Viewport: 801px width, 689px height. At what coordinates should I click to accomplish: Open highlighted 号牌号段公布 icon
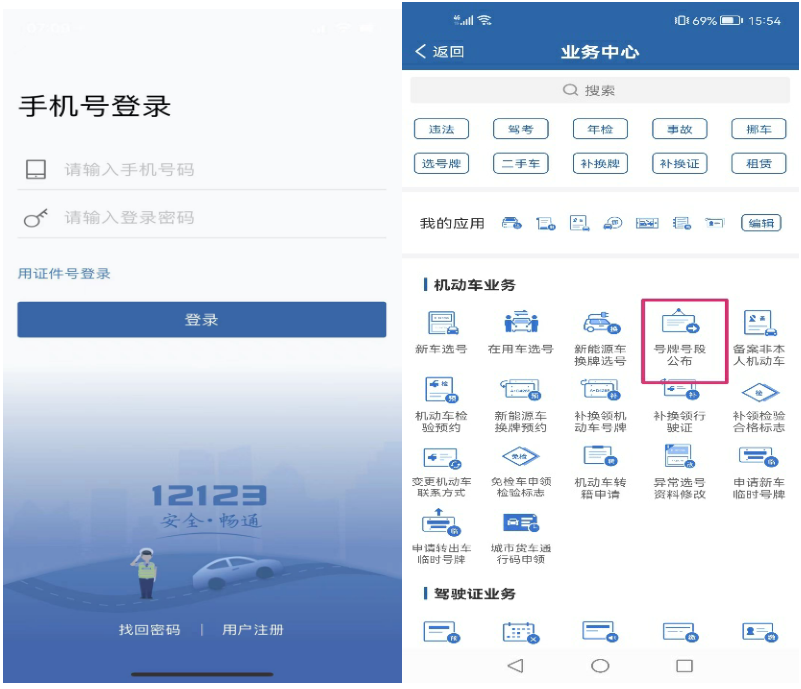680,325
